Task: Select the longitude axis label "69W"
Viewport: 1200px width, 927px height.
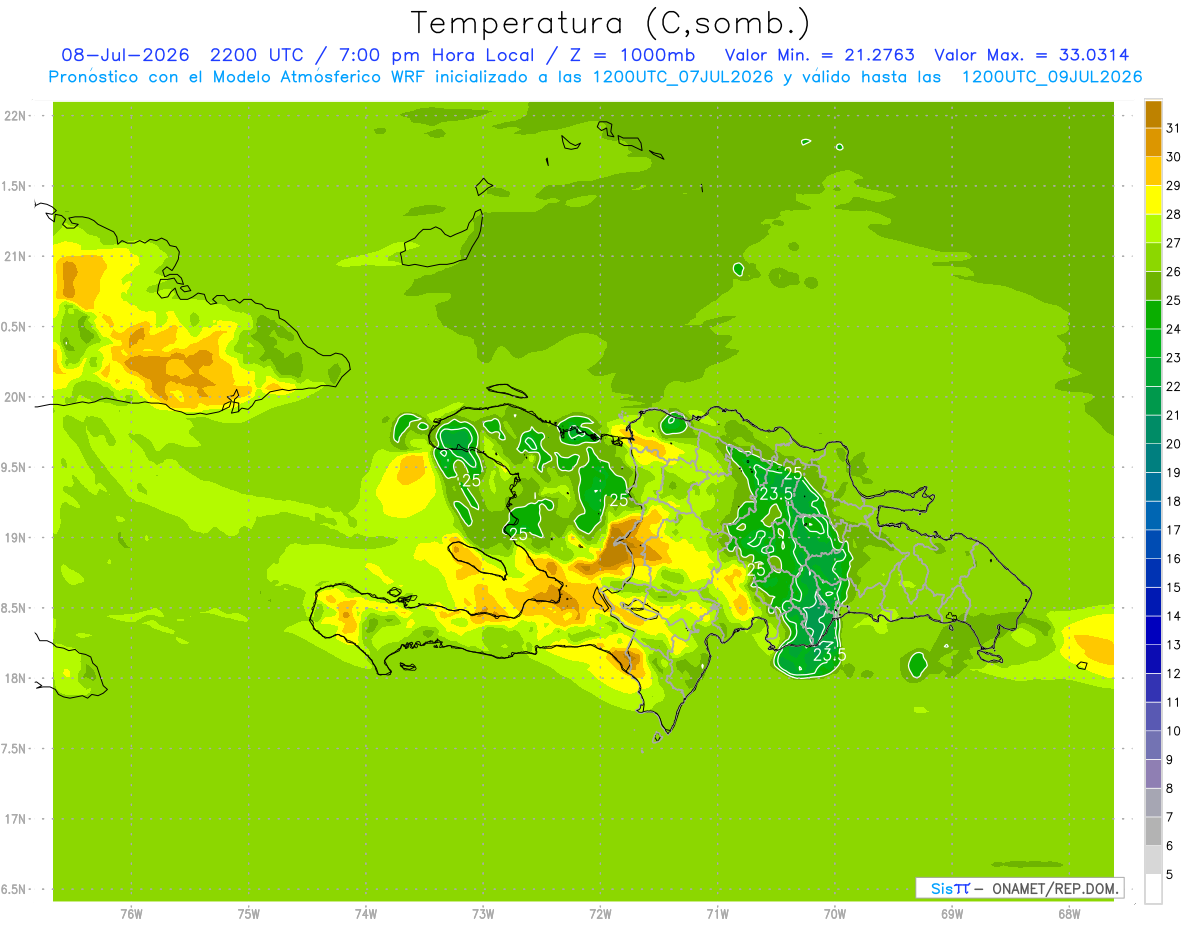Action: (952, 914)
